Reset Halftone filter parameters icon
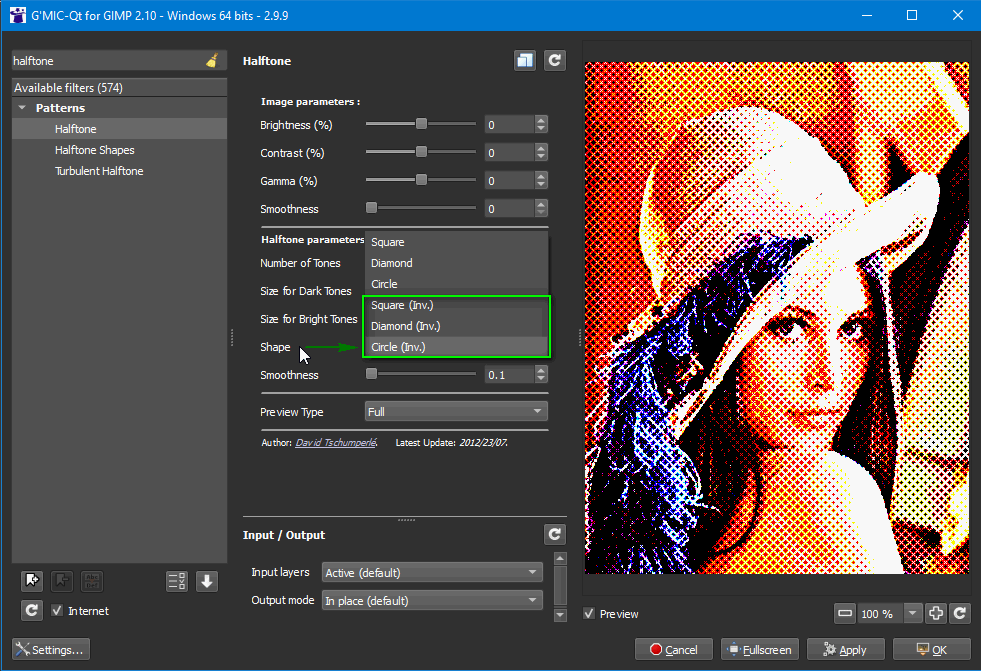 [554, 61]
